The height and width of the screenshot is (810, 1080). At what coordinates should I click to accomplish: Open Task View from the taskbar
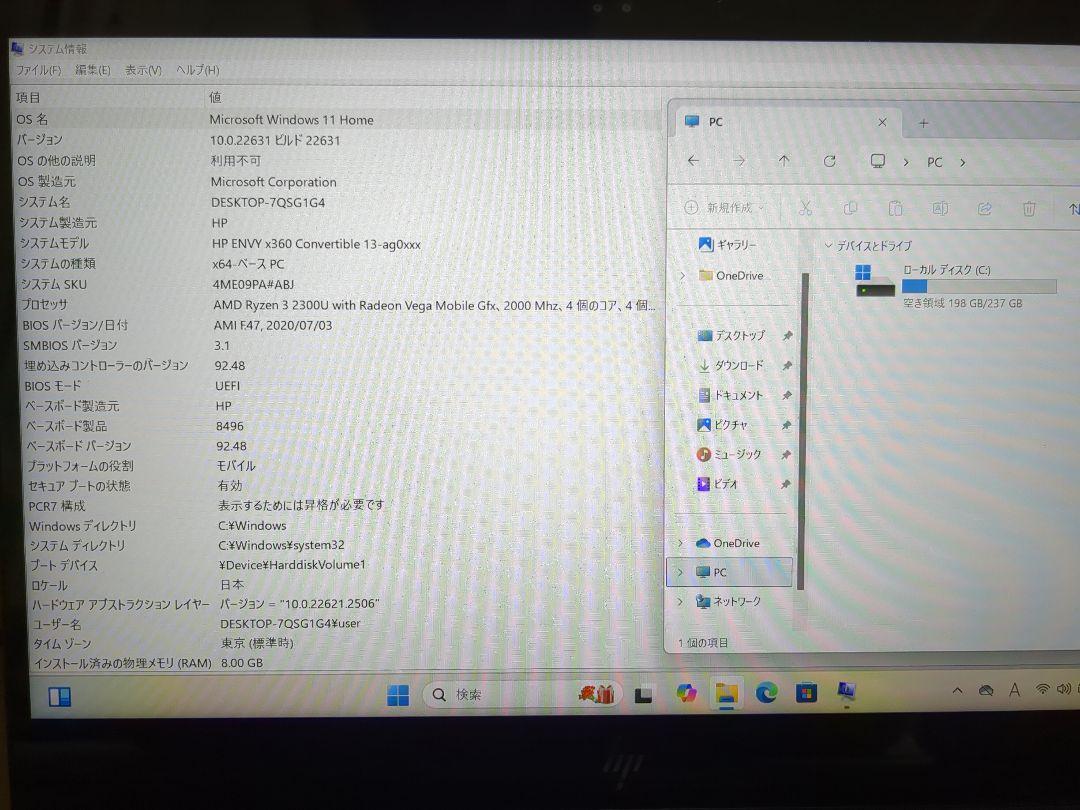pos(643,694)
